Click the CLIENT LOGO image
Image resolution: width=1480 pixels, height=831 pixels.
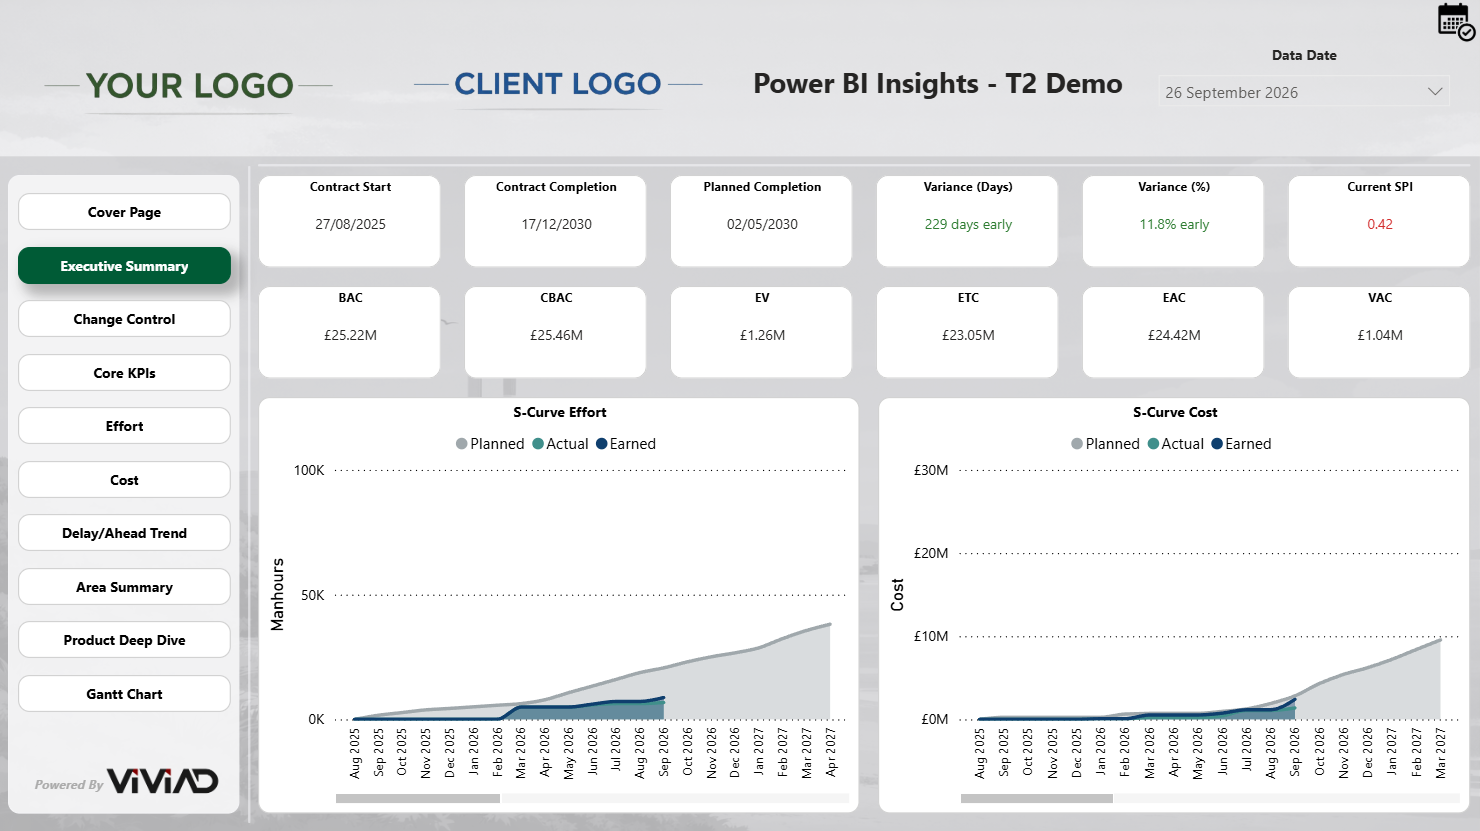click(557, 85)
